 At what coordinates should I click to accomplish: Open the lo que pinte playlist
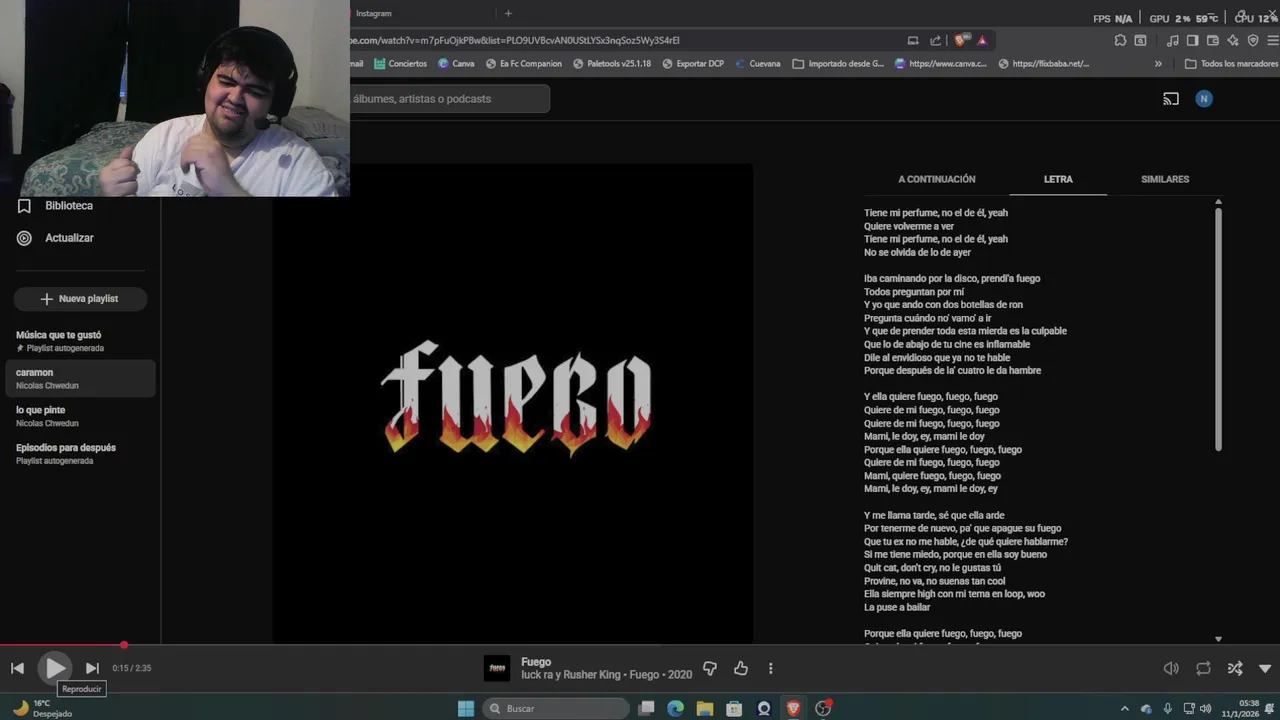coord(80,416)
